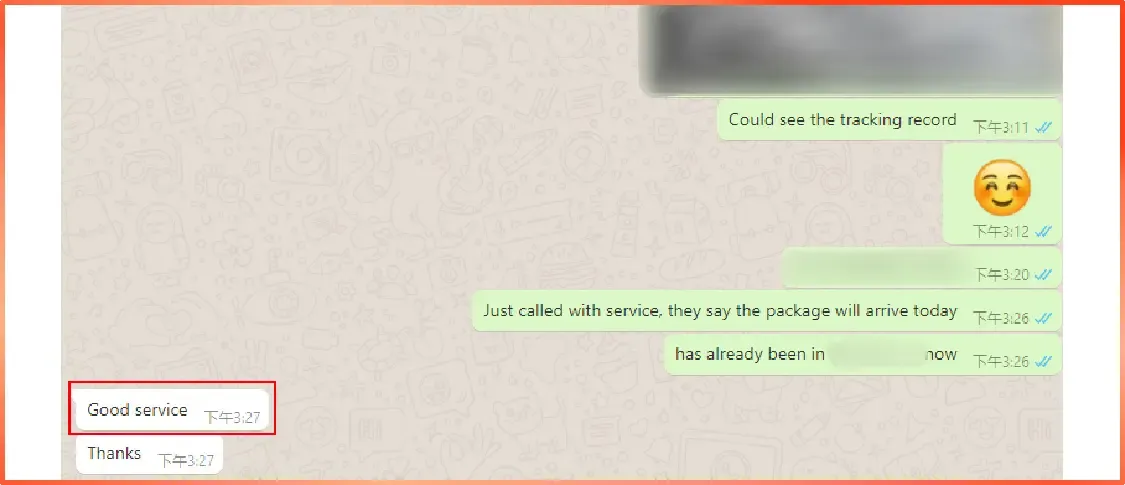Click the highlighted 'Good service' message
Image resolution: width=1125 pixels, height=485 pixels.
pos(172,410)
